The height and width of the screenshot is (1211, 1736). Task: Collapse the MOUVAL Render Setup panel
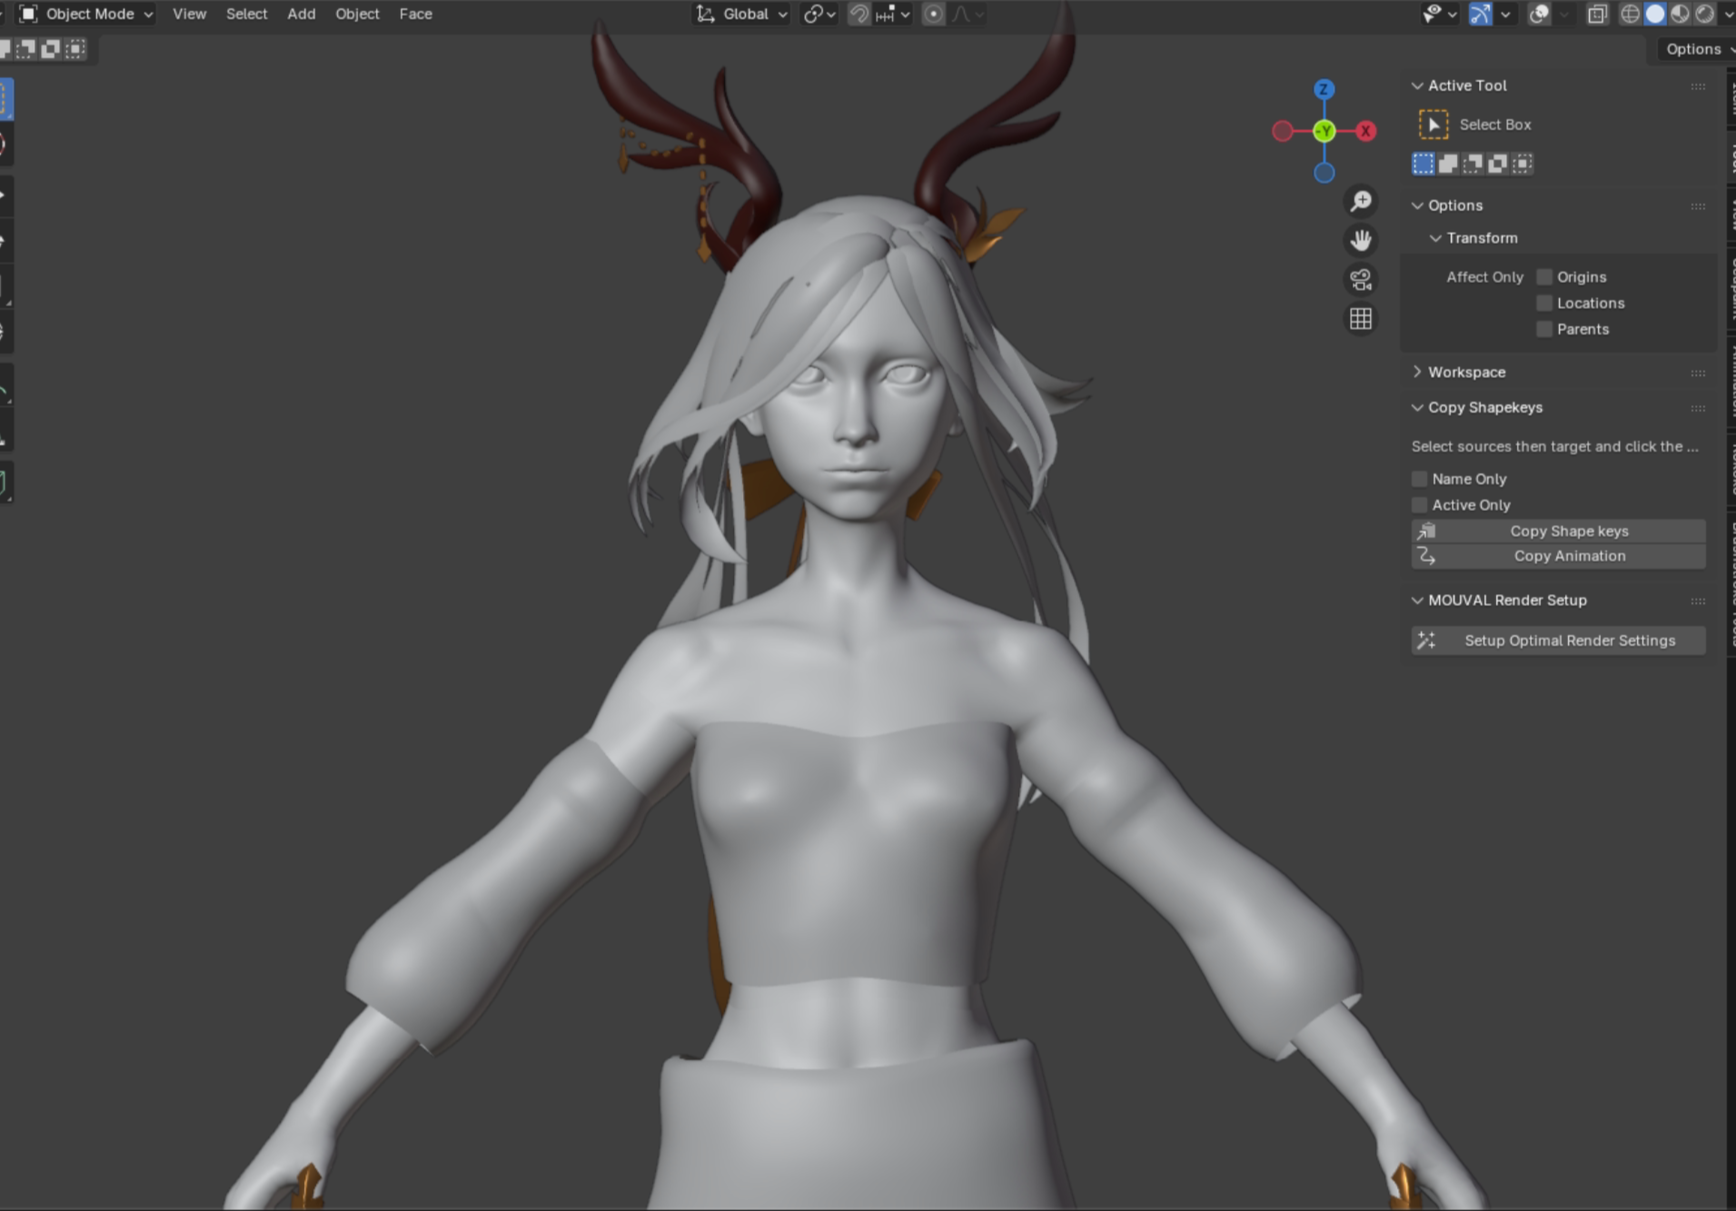tap(1417, 601)
